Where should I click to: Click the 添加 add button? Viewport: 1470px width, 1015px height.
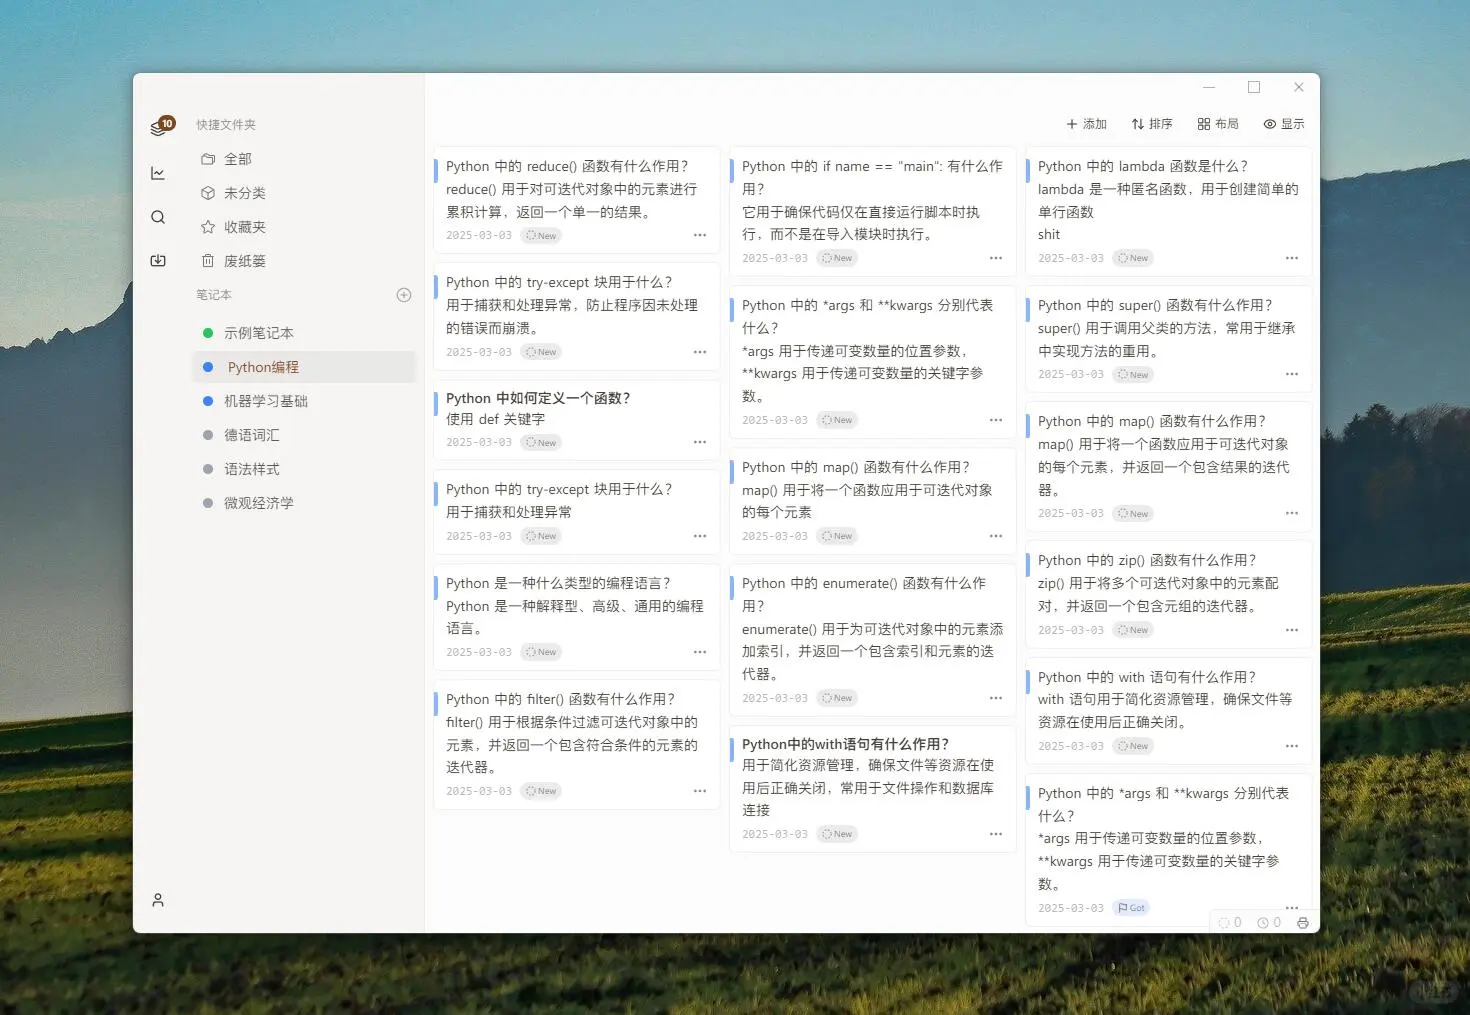[x=1086, y=123]
